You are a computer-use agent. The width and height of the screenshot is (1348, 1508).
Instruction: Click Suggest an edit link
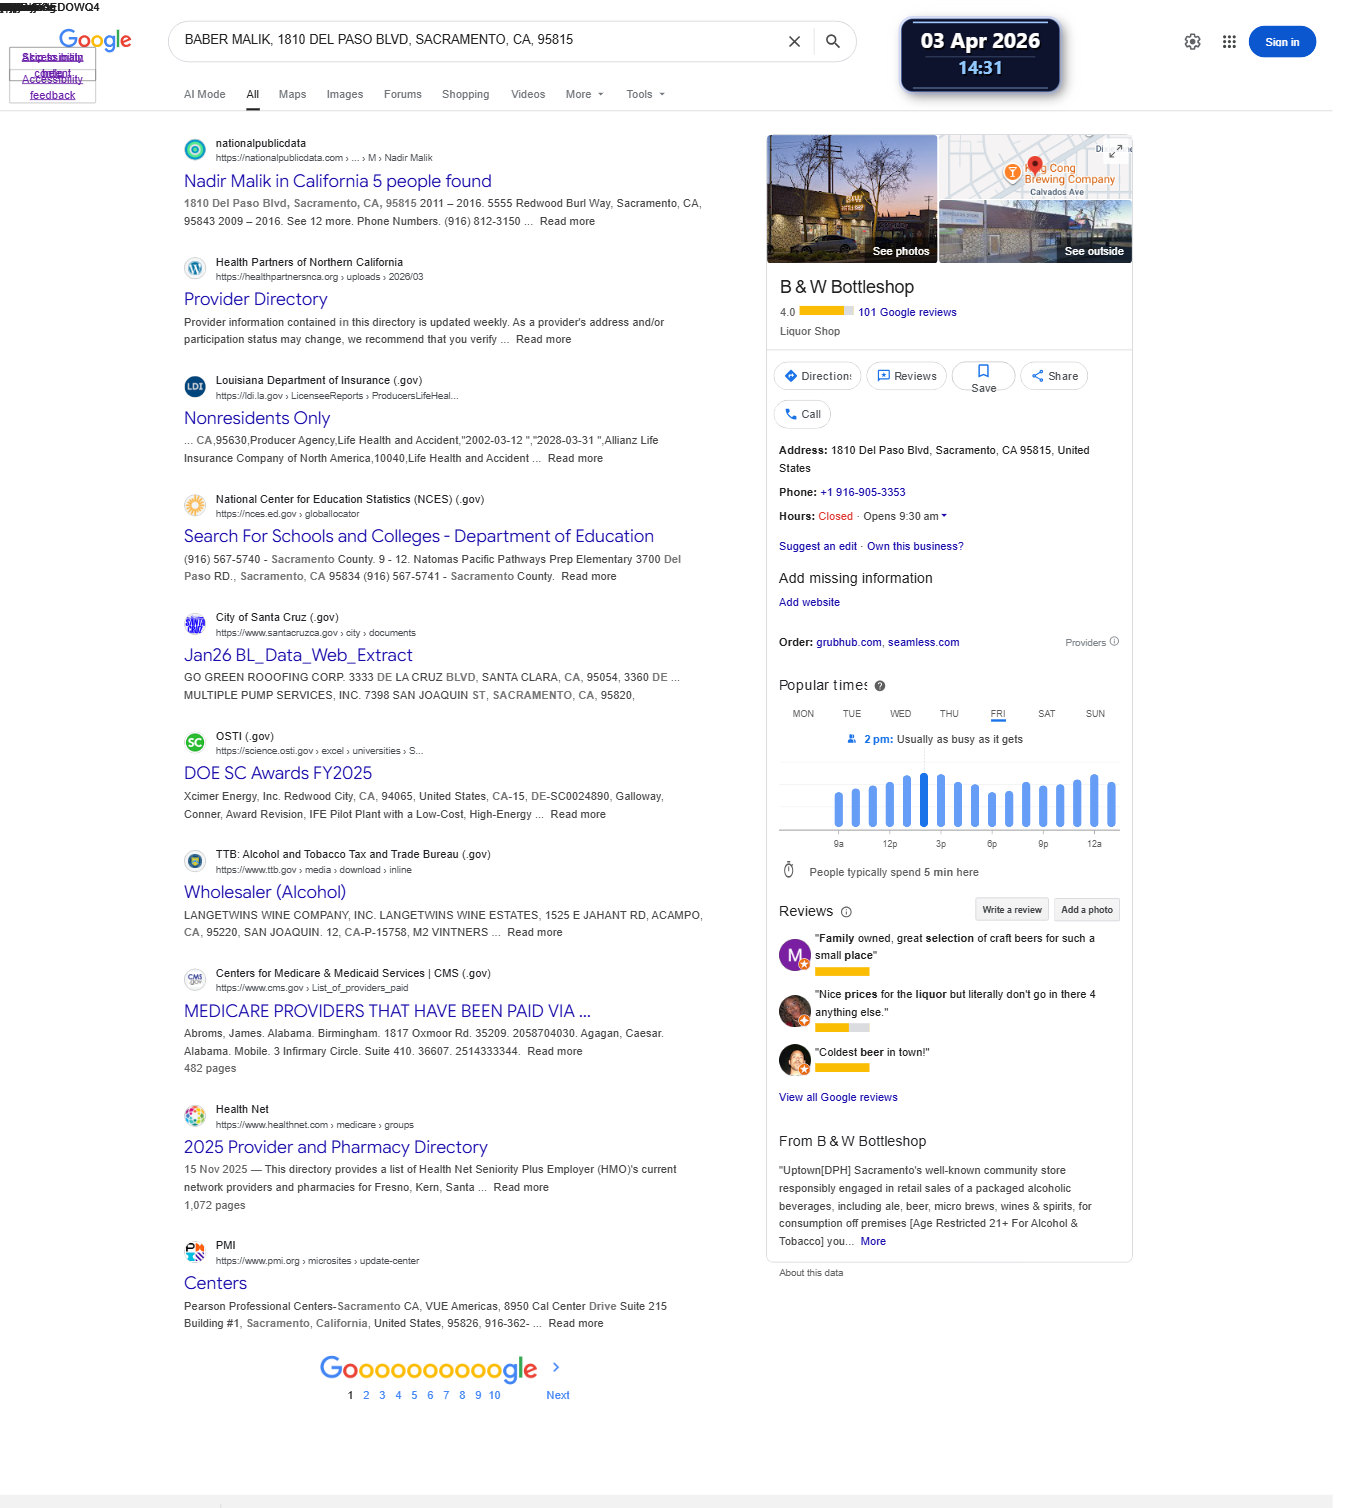tap(818, 546)
